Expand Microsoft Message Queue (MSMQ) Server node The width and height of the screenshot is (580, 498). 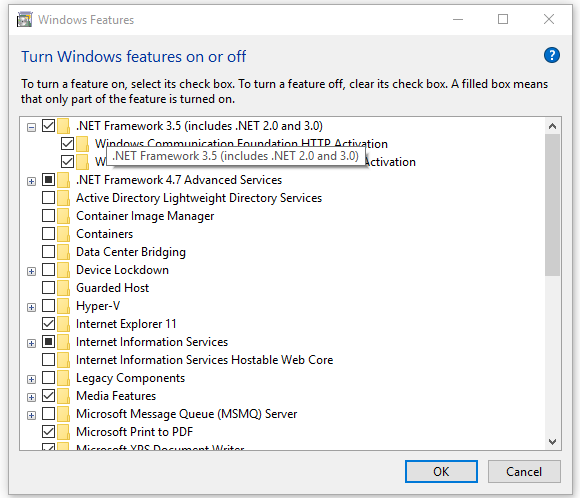31,415
